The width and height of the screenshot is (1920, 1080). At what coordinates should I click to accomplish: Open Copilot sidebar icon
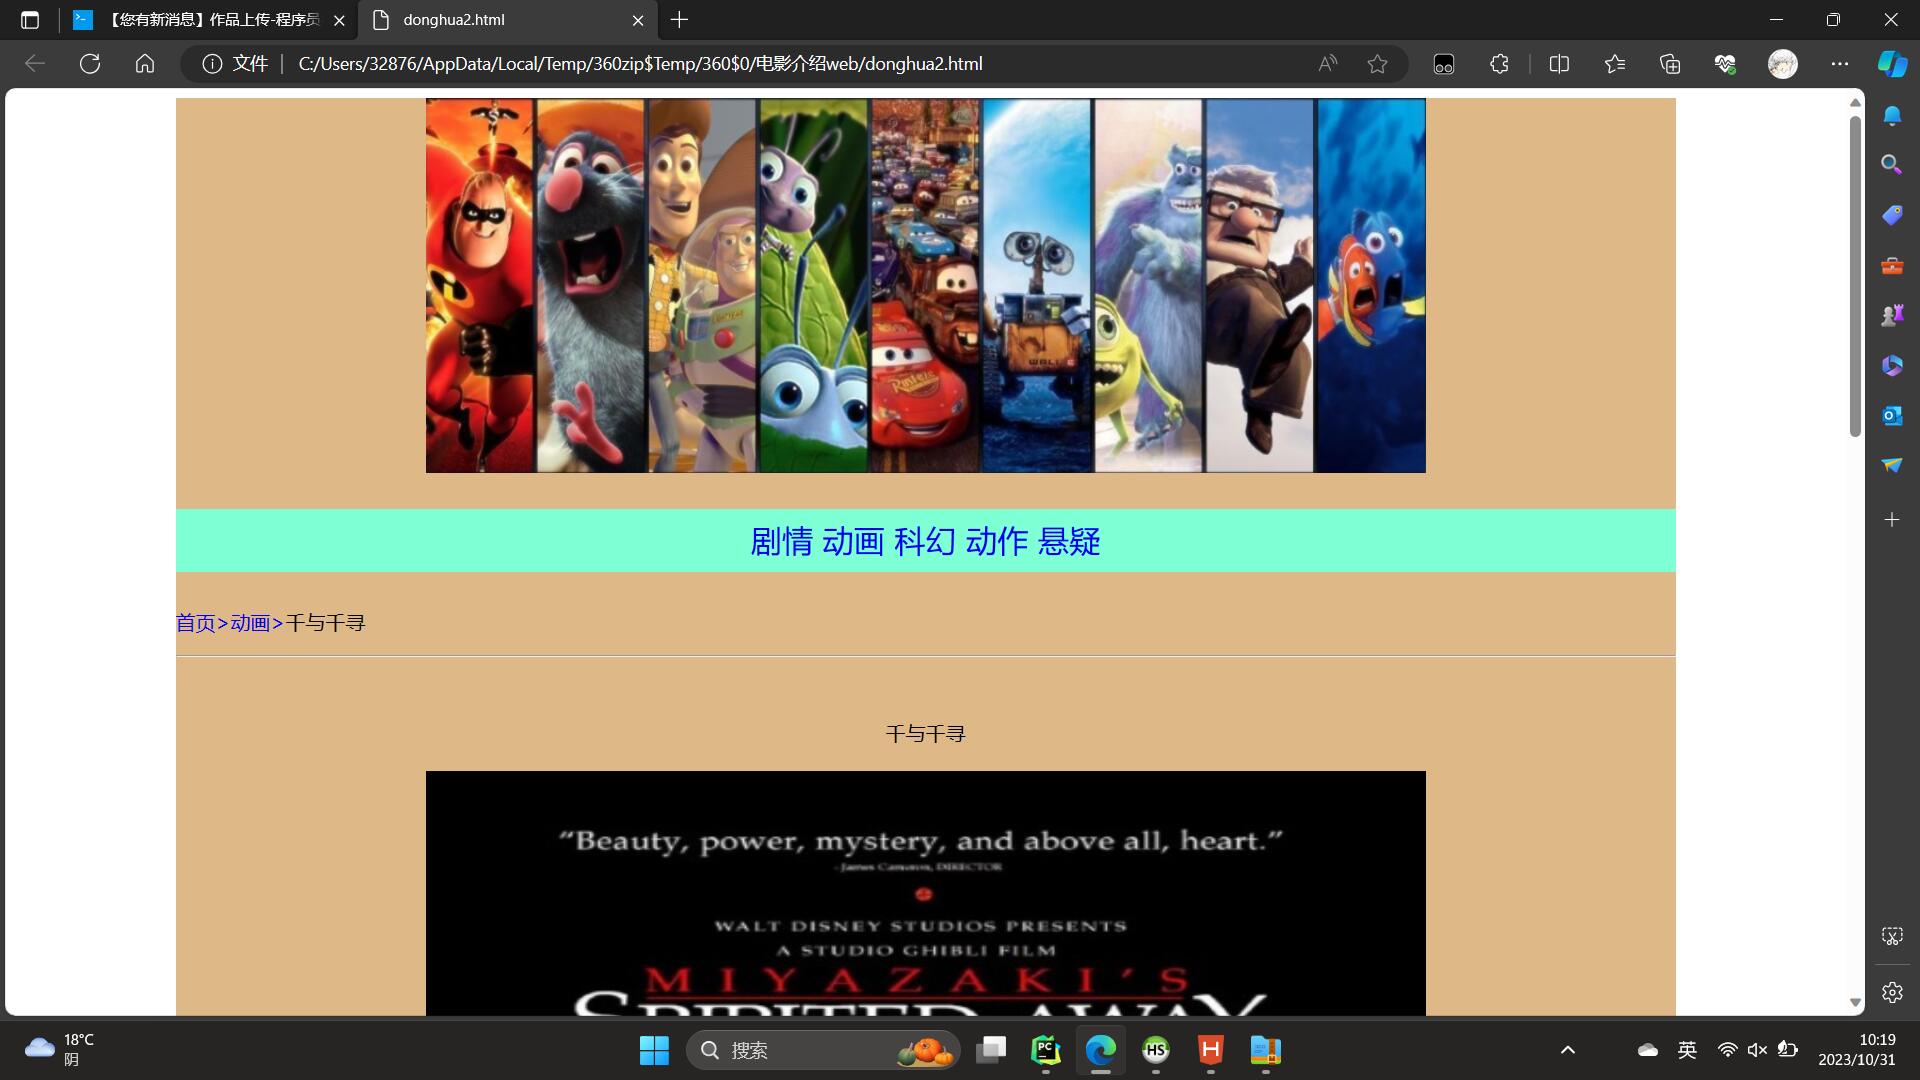1892,64
